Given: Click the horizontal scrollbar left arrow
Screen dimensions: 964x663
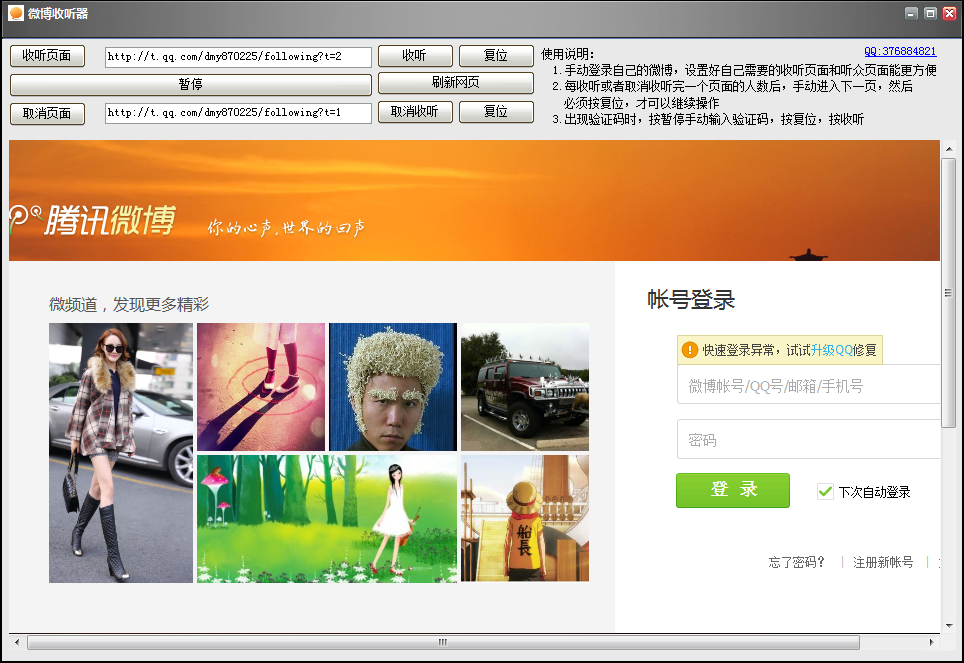Looking at the screenshot, I should click(x=17, y=642).
